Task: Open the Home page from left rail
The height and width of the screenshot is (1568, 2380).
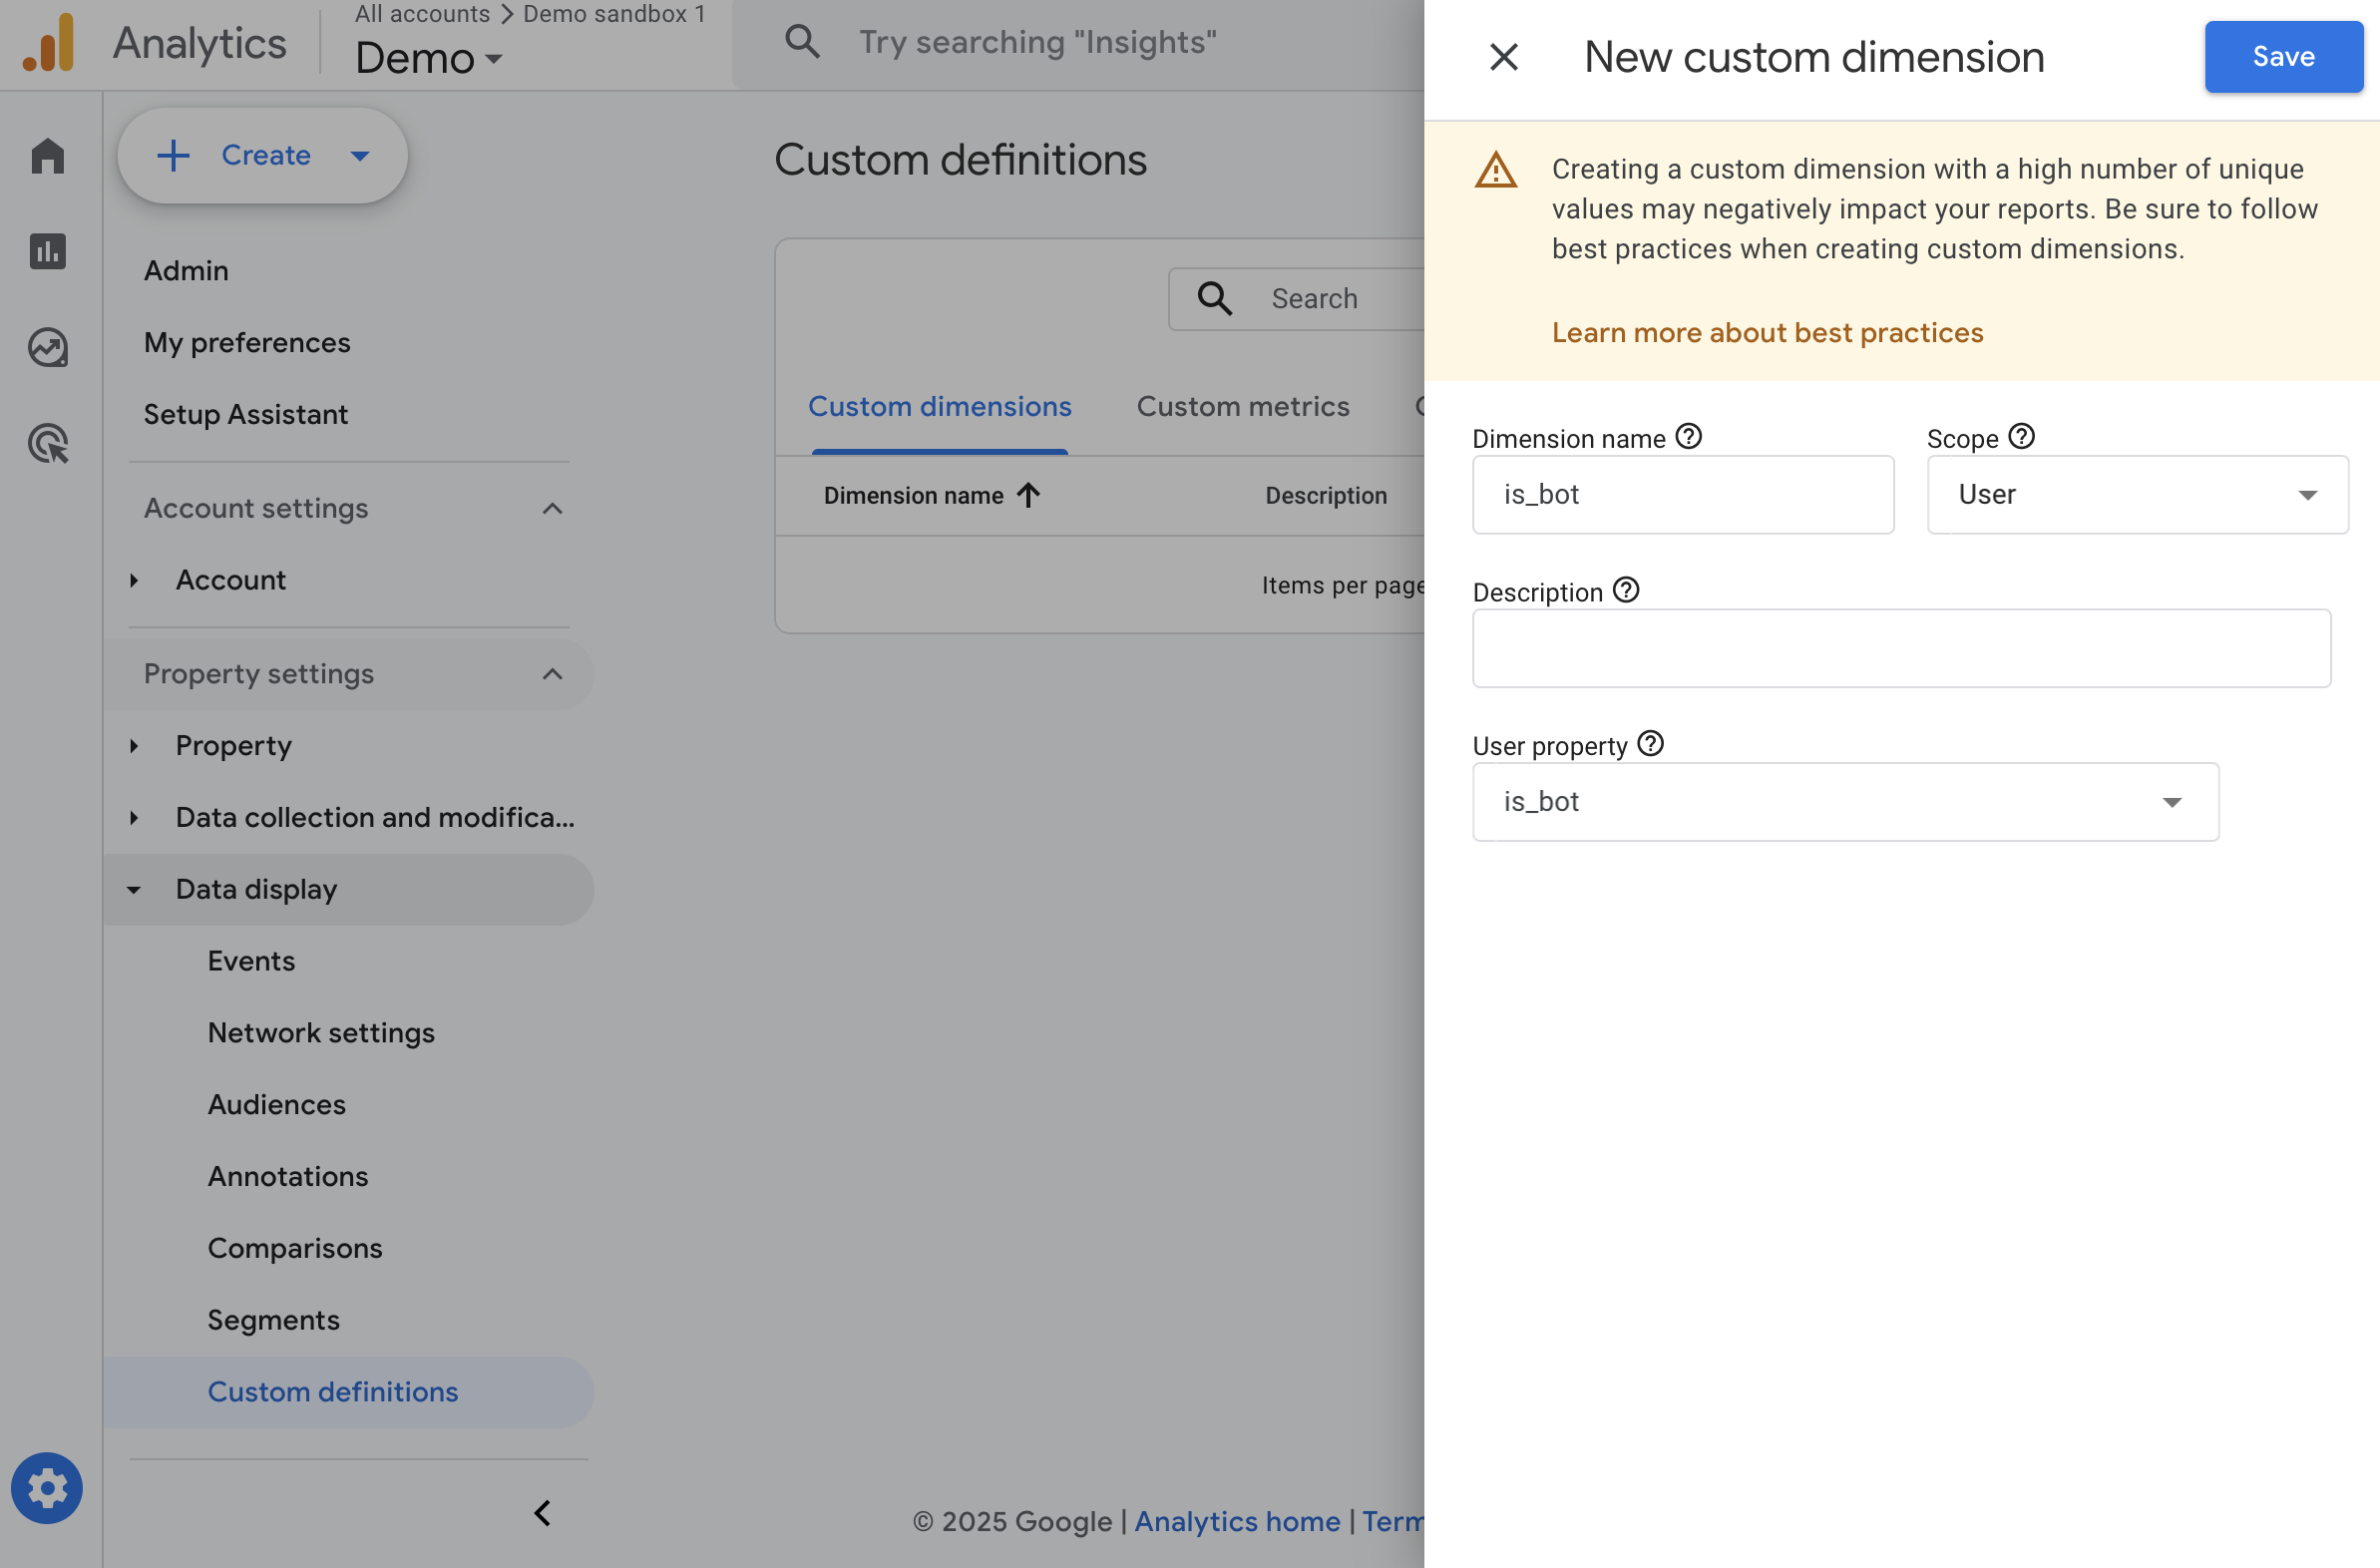Action: (47, 156)
